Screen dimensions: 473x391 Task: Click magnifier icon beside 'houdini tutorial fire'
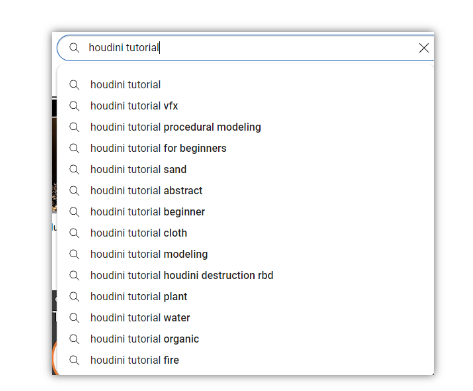[x=74, y=360]
